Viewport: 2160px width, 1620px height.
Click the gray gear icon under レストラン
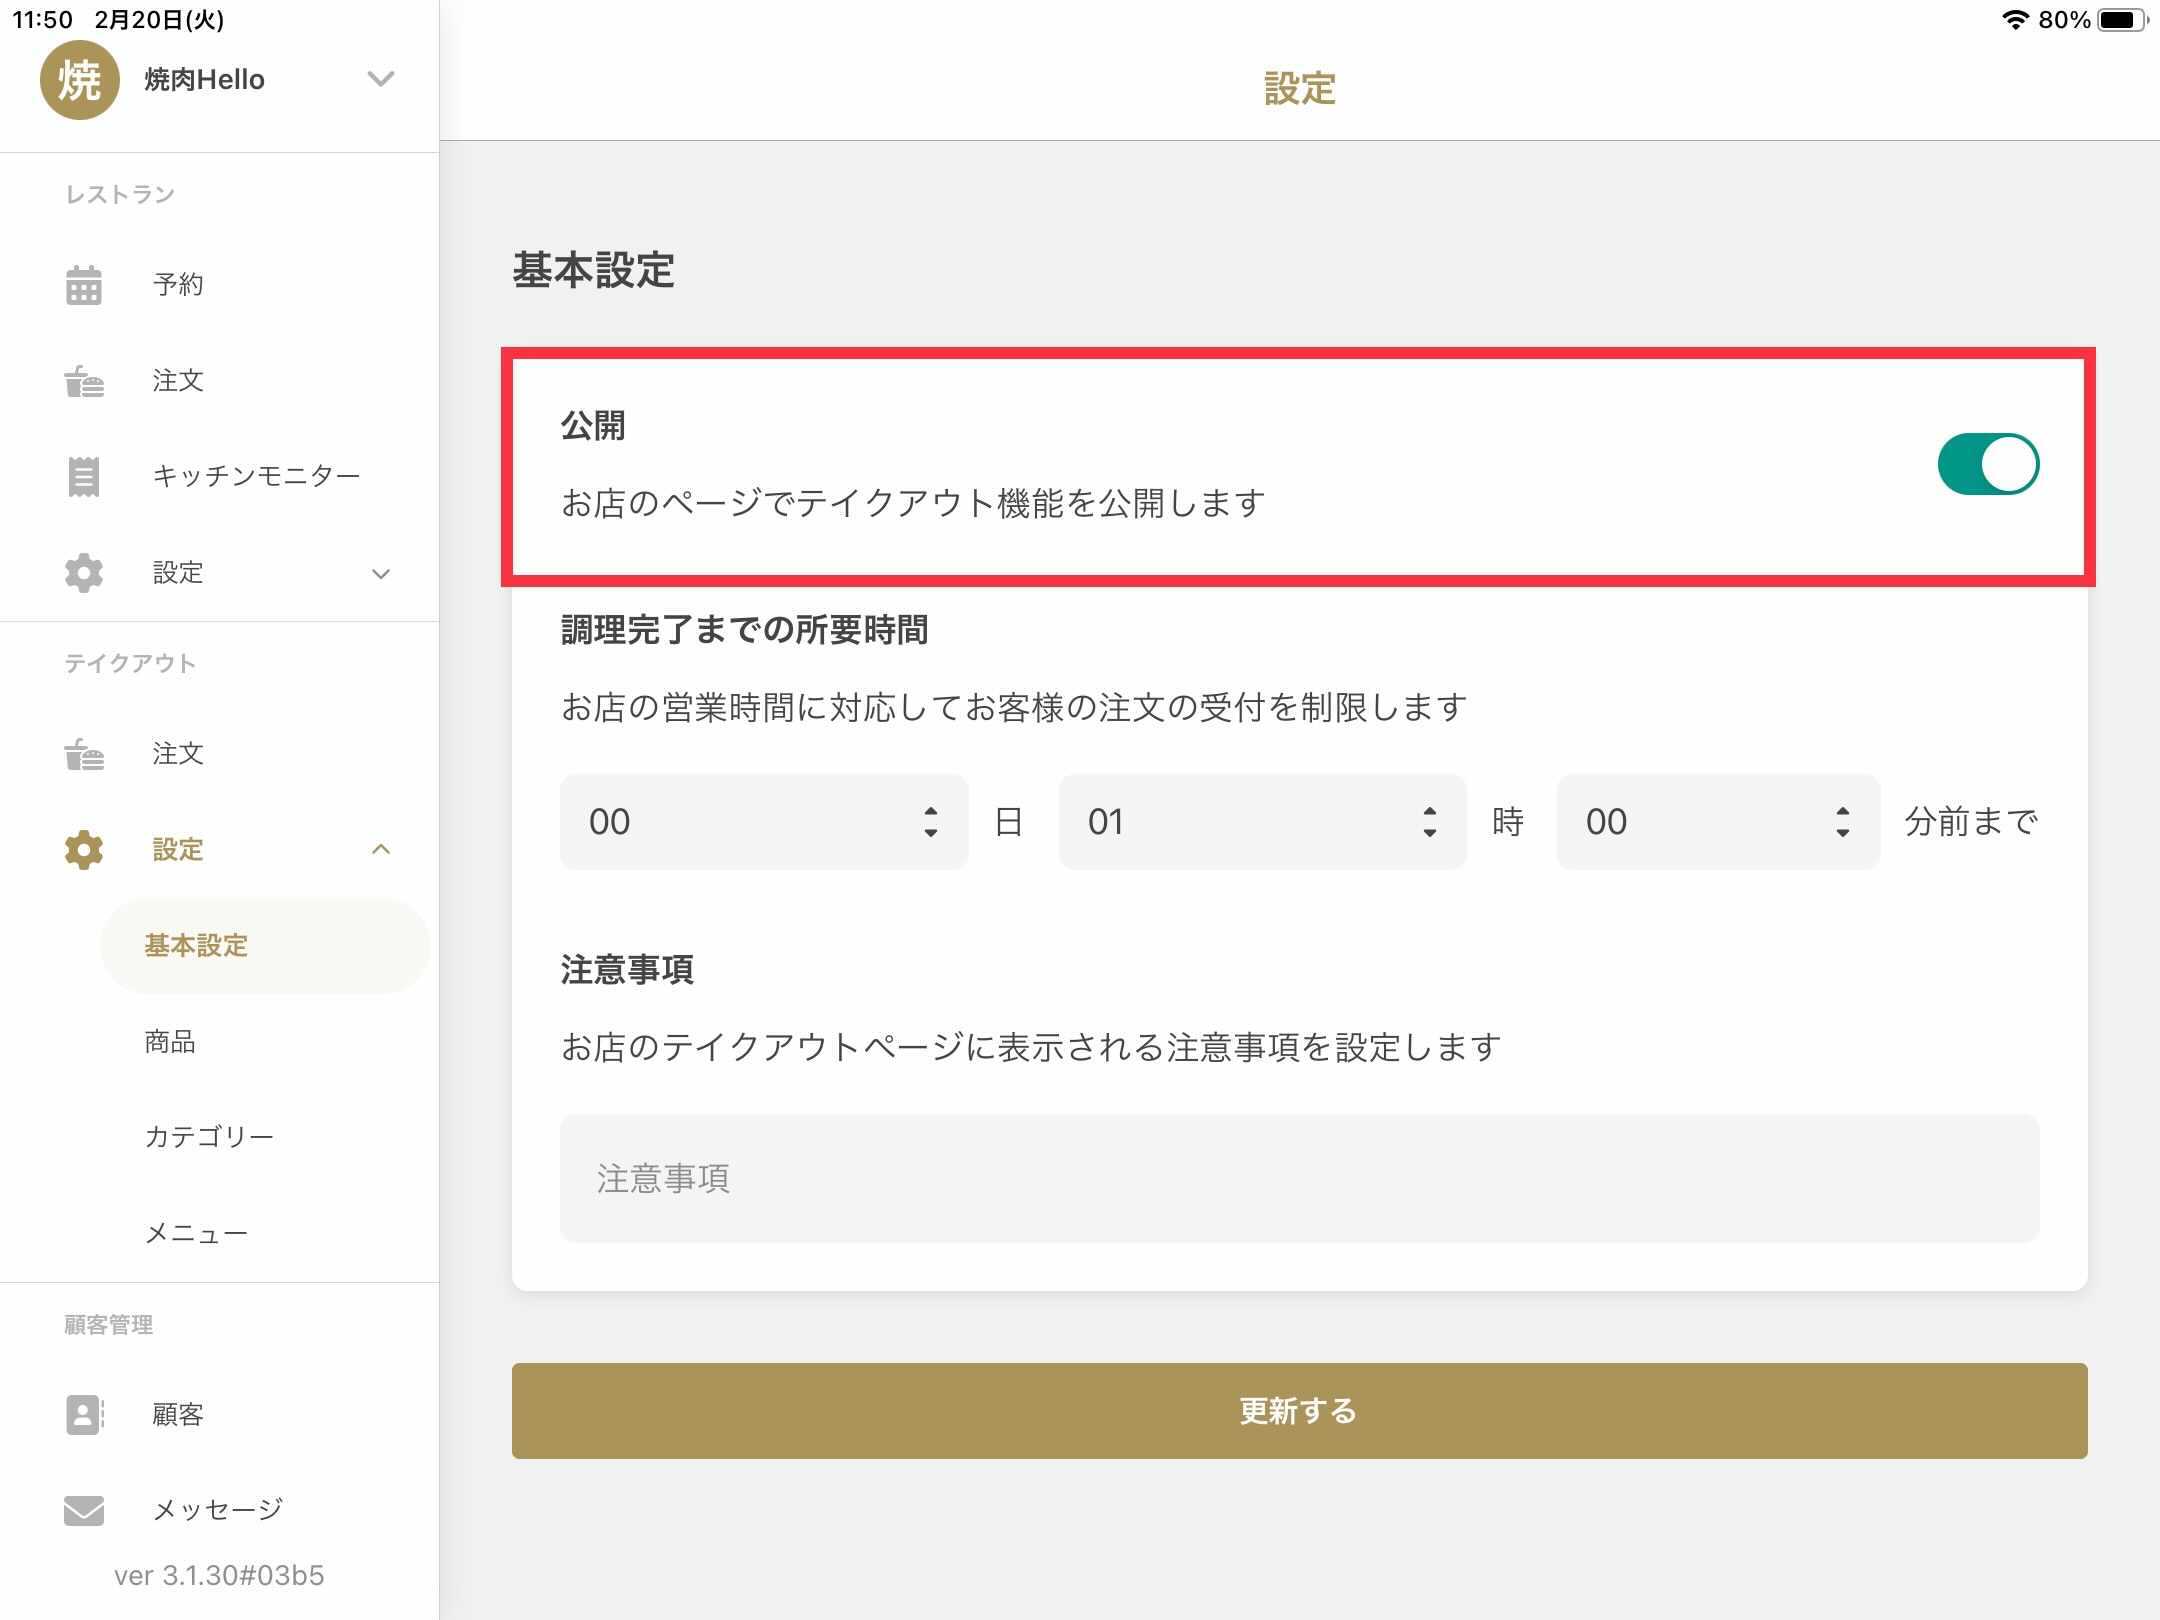[x=84, y=573]
